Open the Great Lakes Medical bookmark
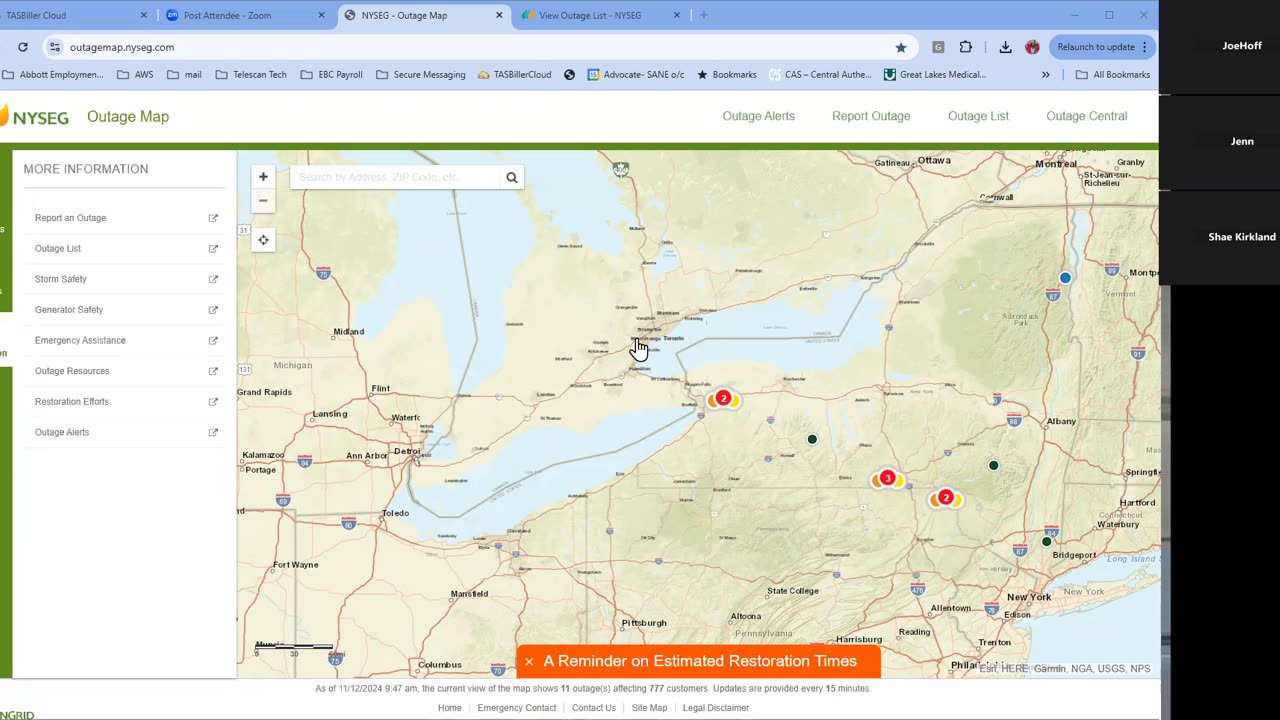Screen dimensions: 1280x720 (936, 75)
